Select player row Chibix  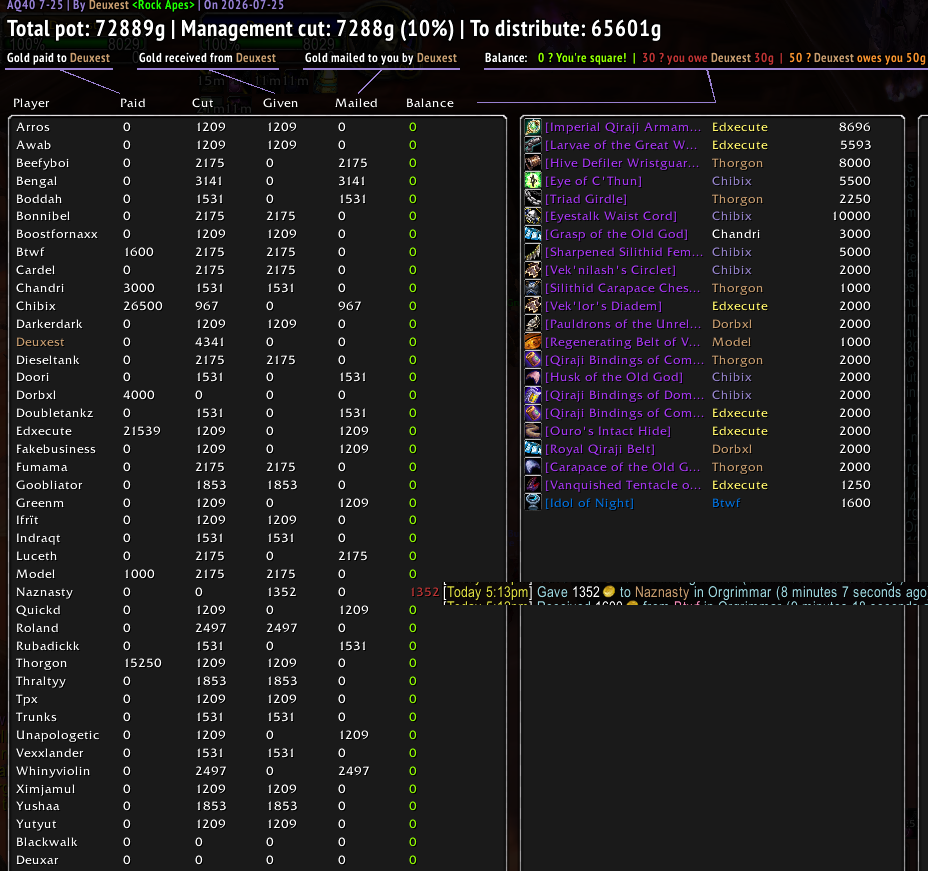(x=257, y=306)
